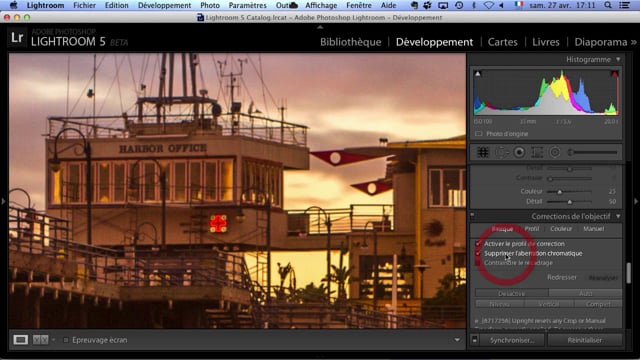640x360 pixels.
Task: Click the Upright Auto button
Action: tap(585, 293)
